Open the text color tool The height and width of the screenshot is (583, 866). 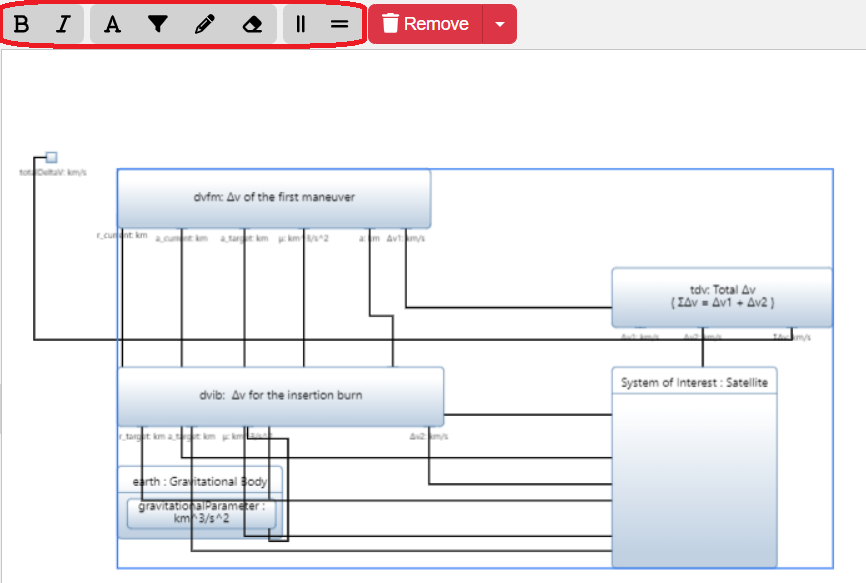tap(113, 23)
